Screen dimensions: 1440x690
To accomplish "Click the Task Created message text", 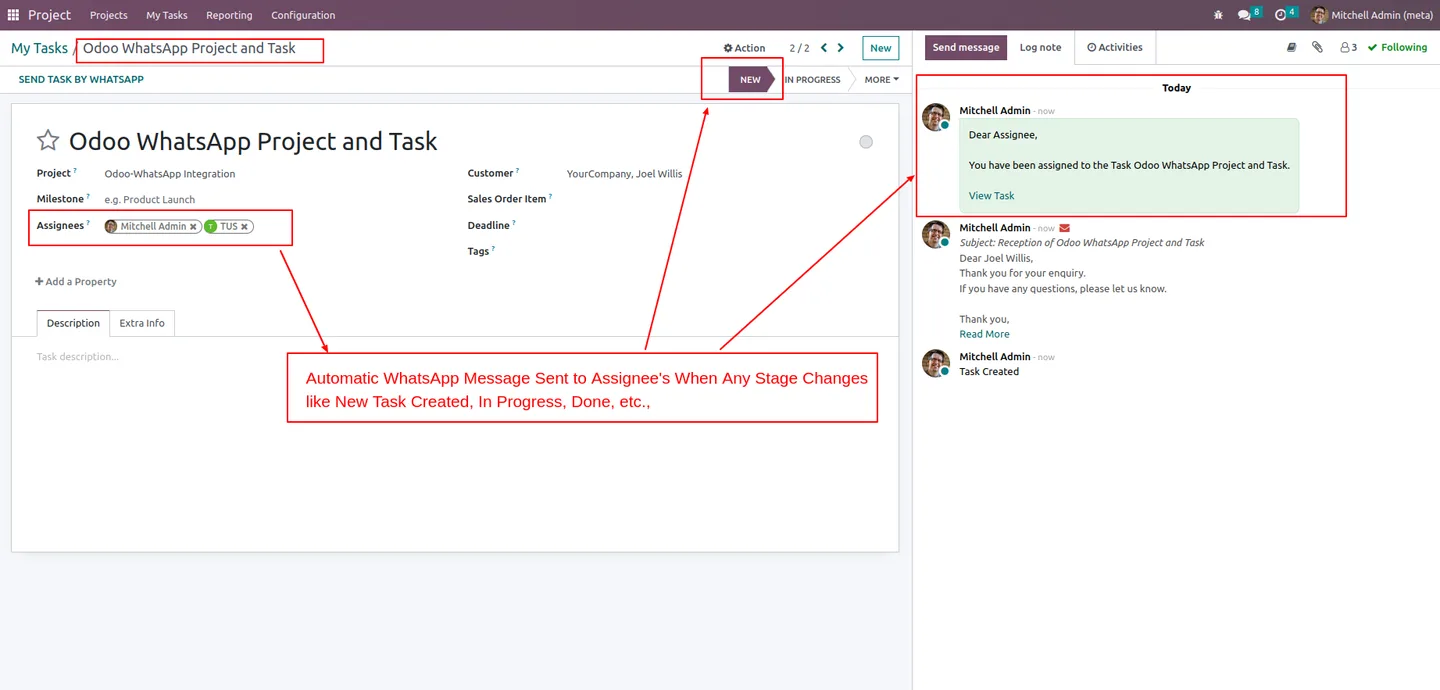I will [x=989, y=372].
